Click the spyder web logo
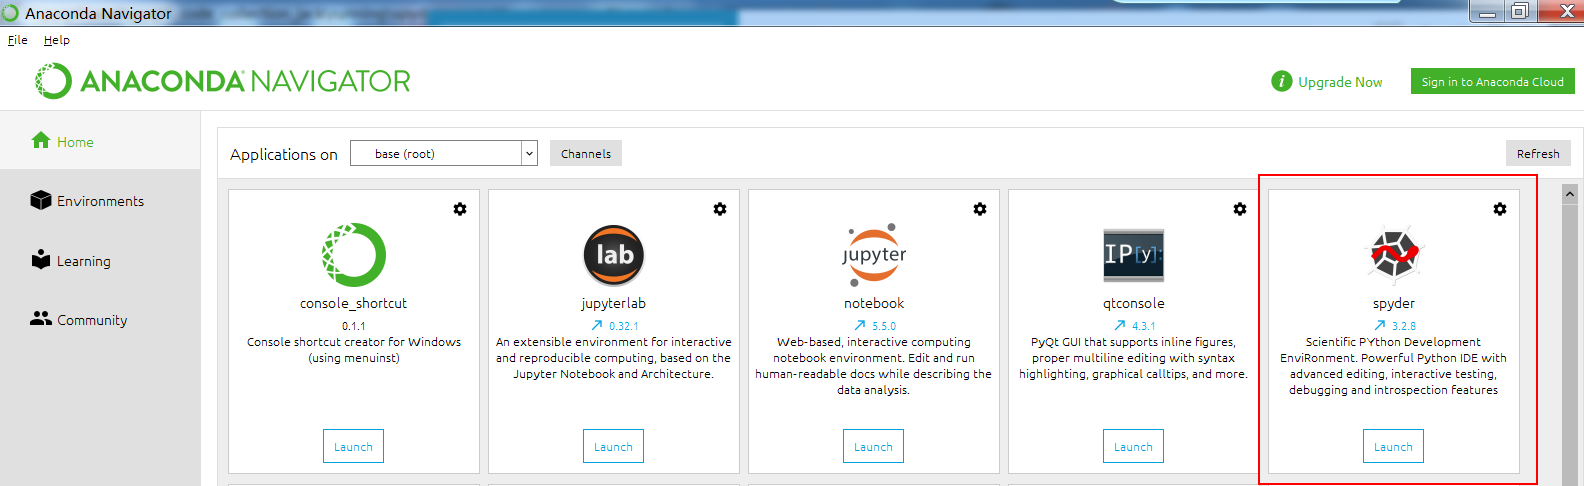 click(1394, 254)
